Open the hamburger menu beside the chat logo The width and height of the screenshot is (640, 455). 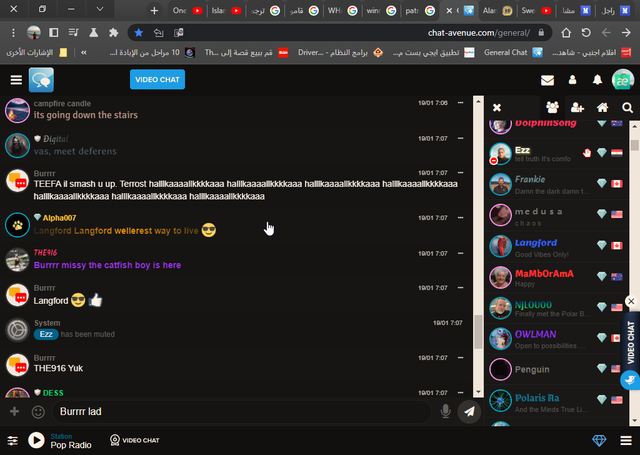(x=16, y=80)
